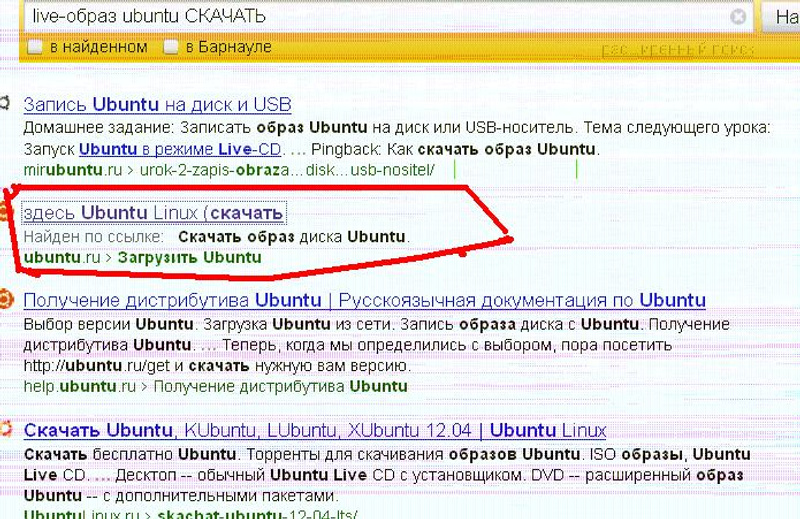Click the "Получение дистрибутива Ubuntu" green breadcrumb
The image size is (800, 519).
pos(281,386)
